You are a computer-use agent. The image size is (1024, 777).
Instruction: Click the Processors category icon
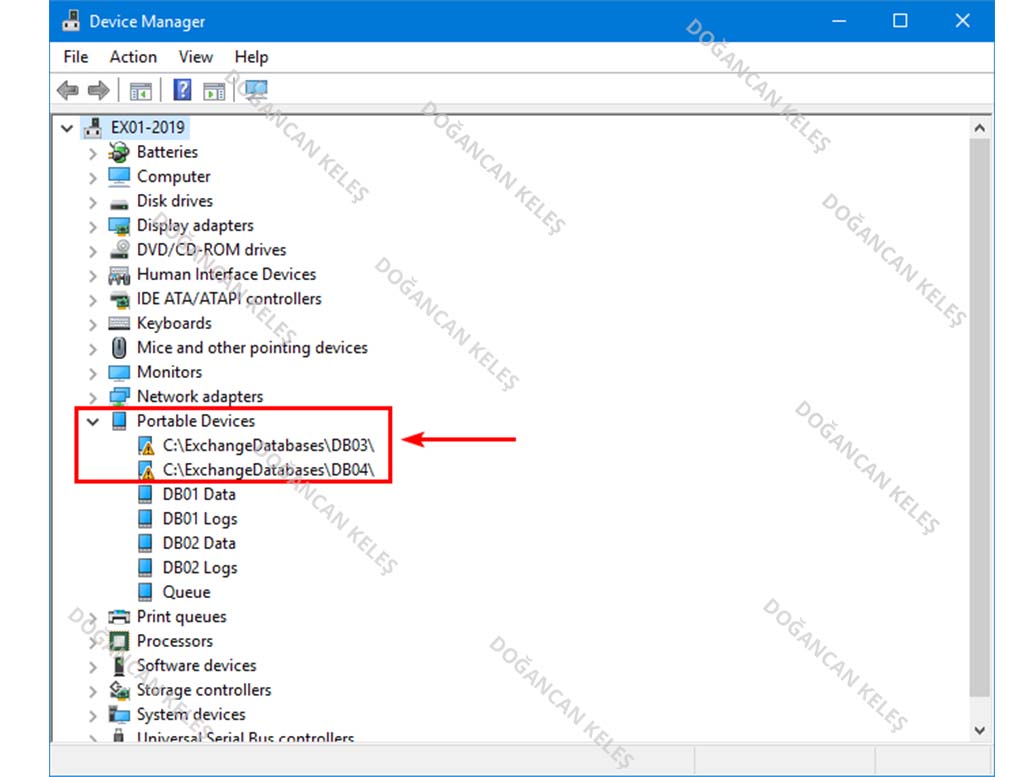(119, 641)
